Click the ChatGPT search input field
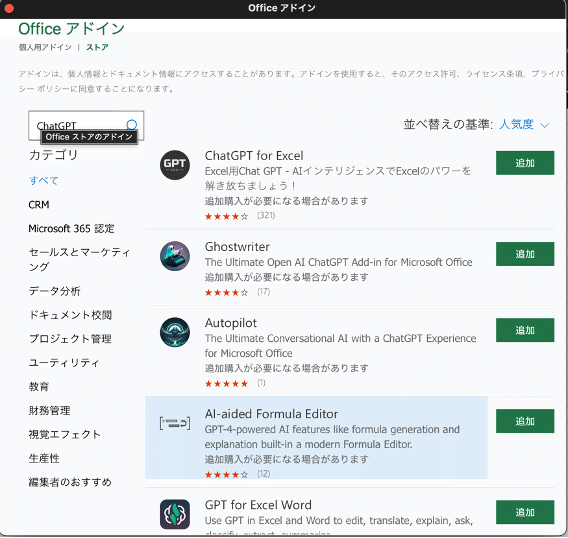 coord(86,125)
